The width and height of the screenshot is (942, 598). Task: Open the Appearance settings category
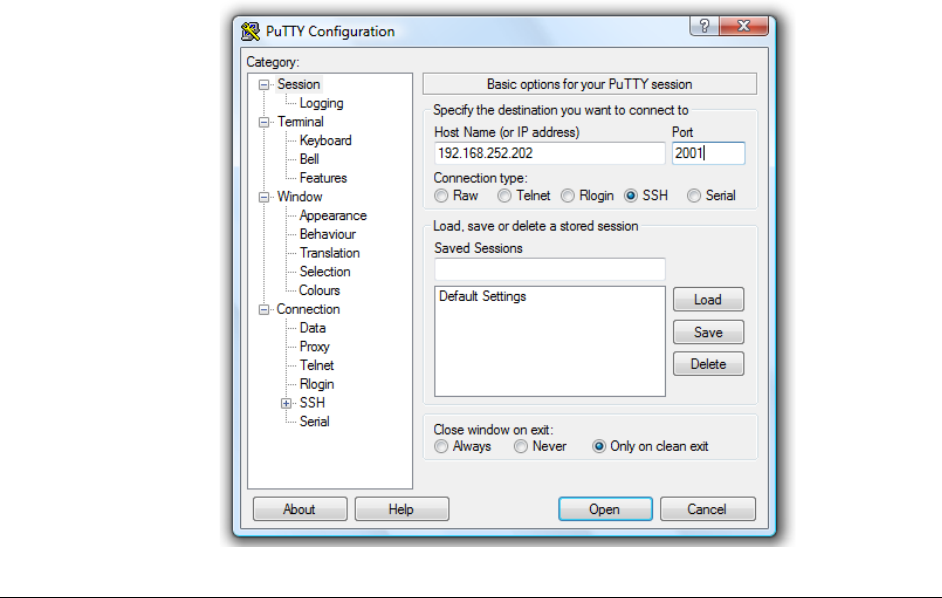(x=333, y=215)
